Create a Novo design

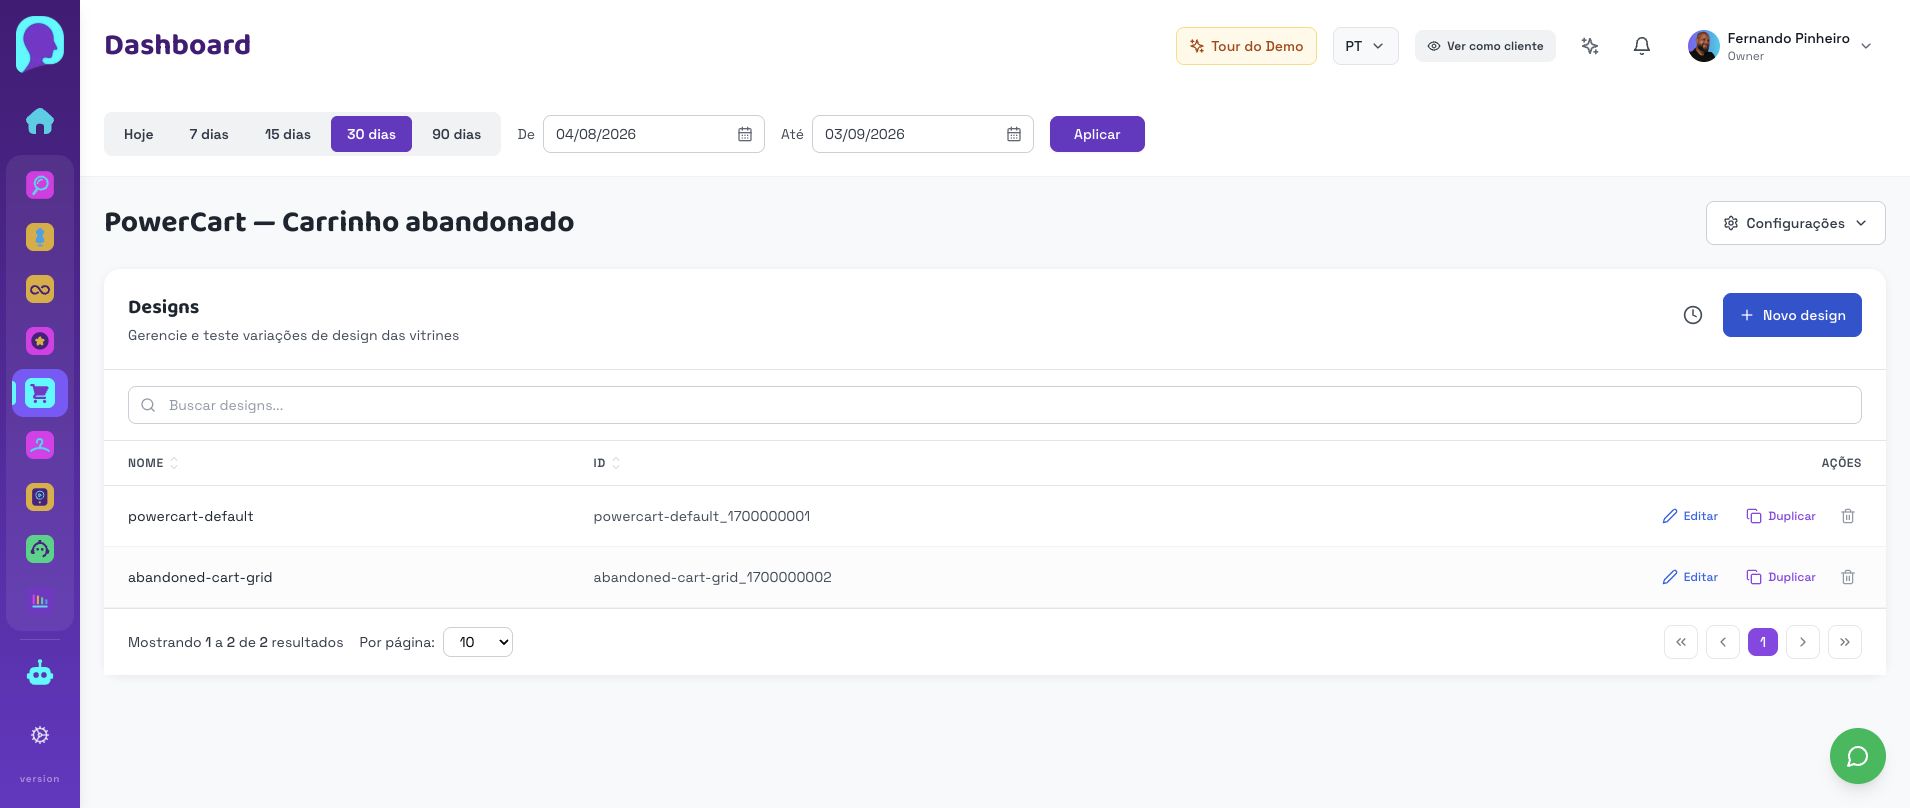pos(1792,315)
